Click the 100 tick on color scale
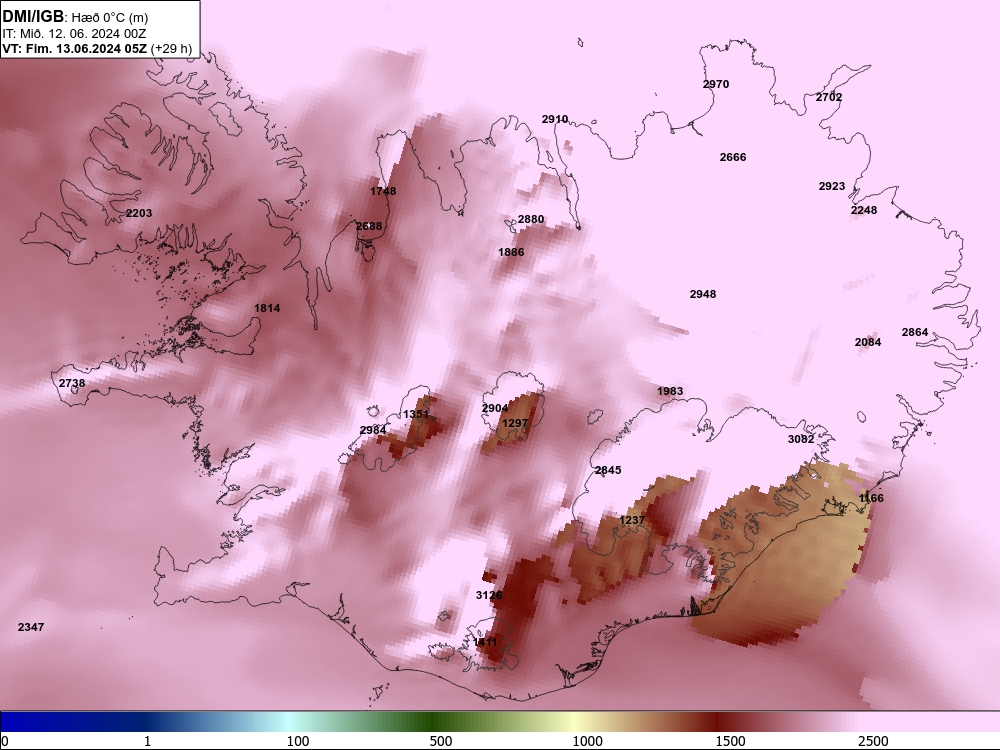The width and height of the screenshot is (1000, 750). (x=298, y=741)
